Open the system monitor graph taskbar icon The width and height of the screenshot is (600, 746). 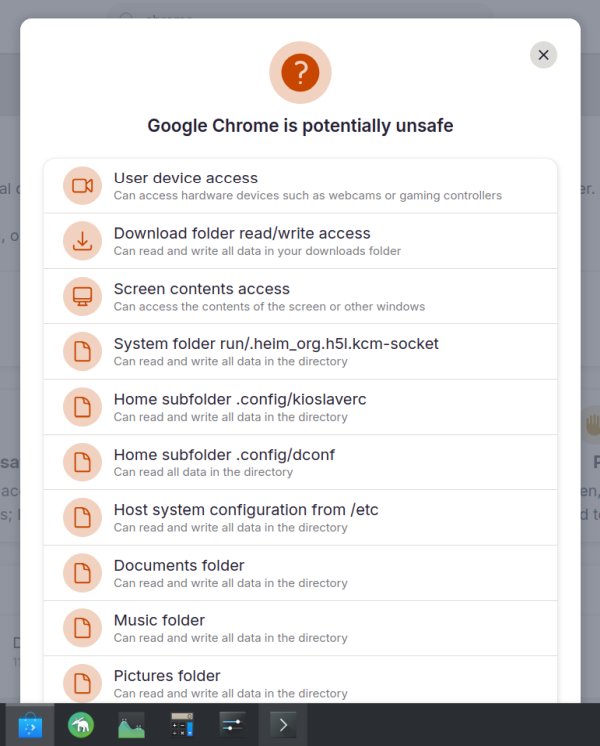click(x=131, y=725)
